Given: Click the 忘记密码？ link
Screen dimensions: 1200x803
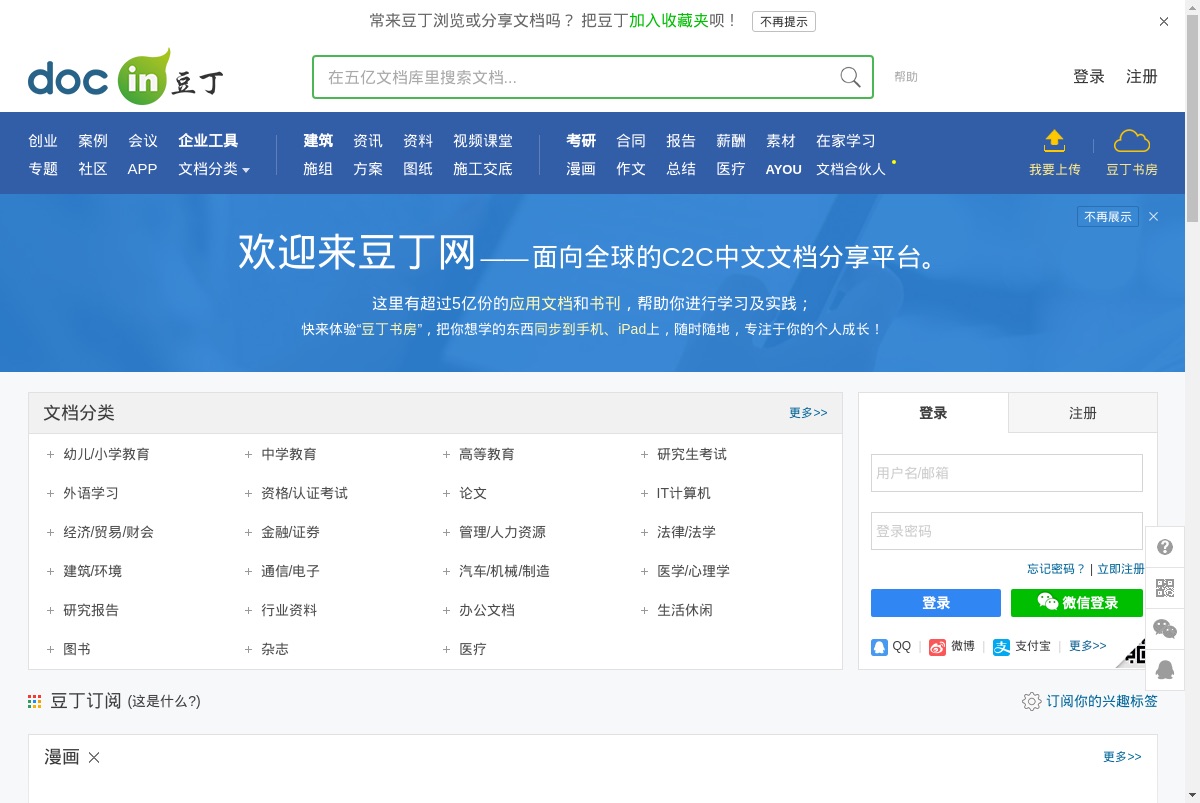Looking at the screenshot, I should (1056, 569).
